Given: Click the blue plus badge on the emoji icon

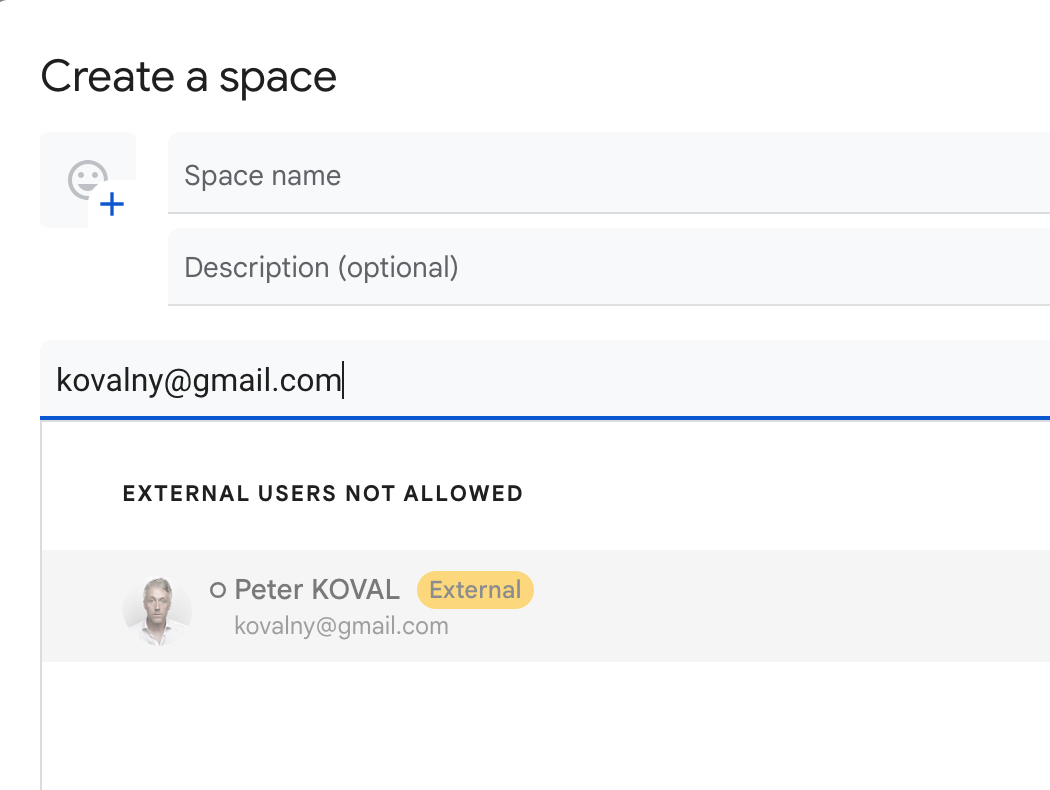Looking at the screenshot, I should [113, 205].
